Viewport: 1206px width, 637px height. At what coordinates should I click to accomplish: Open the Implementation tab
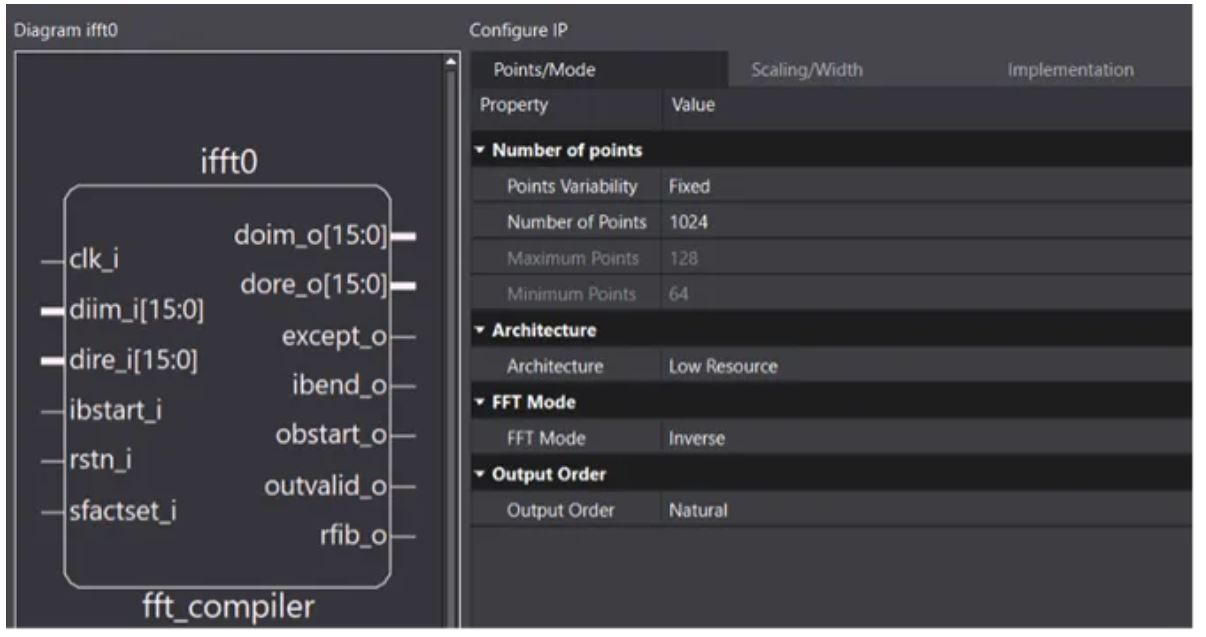pyautogui.click(x=1070, y=70)
